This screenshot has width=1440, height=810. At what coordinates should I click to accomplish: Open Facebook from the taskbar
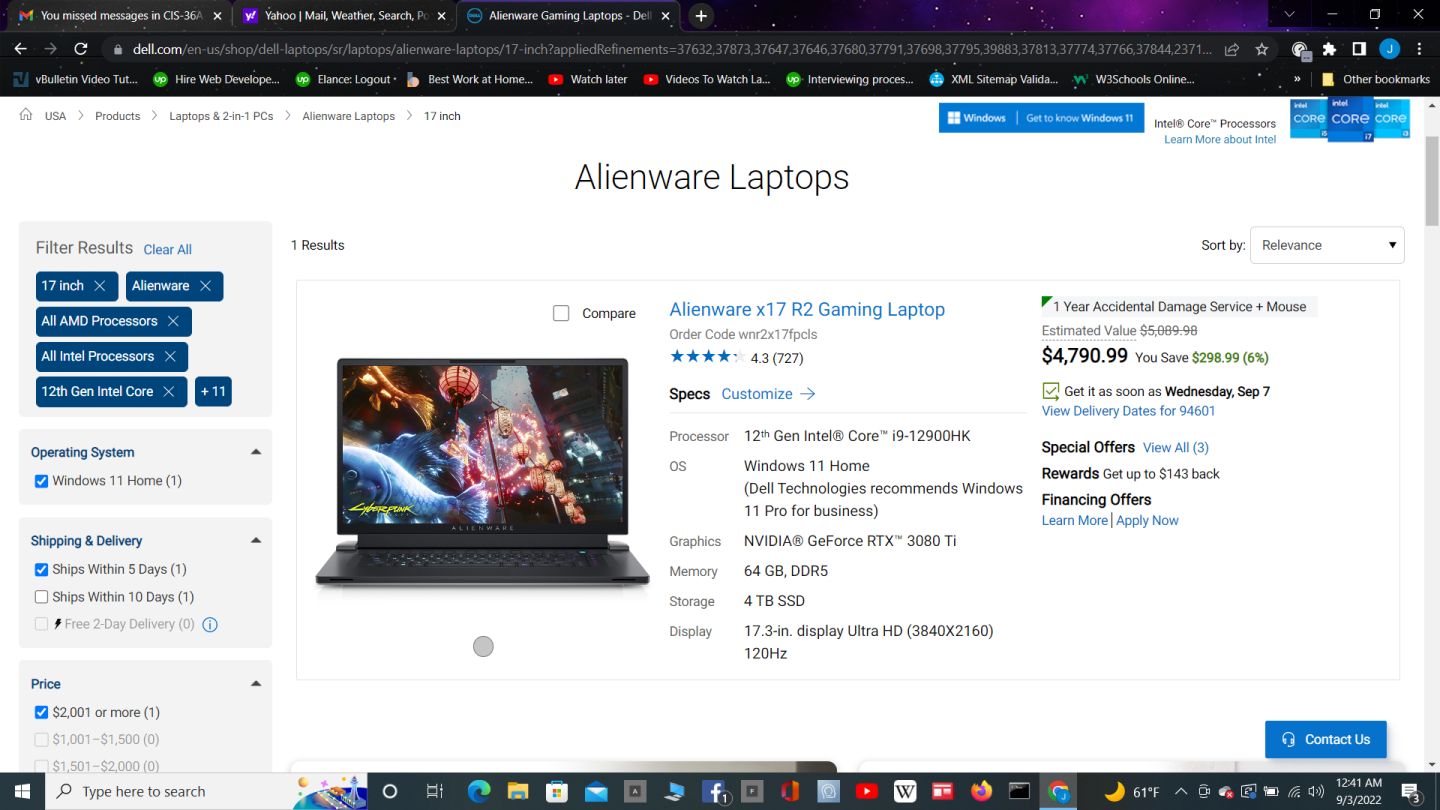coord(714,791)
